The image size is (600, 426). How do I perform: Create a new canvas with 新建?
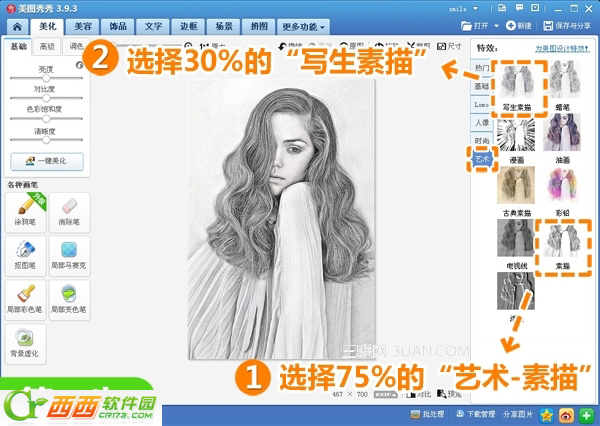pos(519,26)
